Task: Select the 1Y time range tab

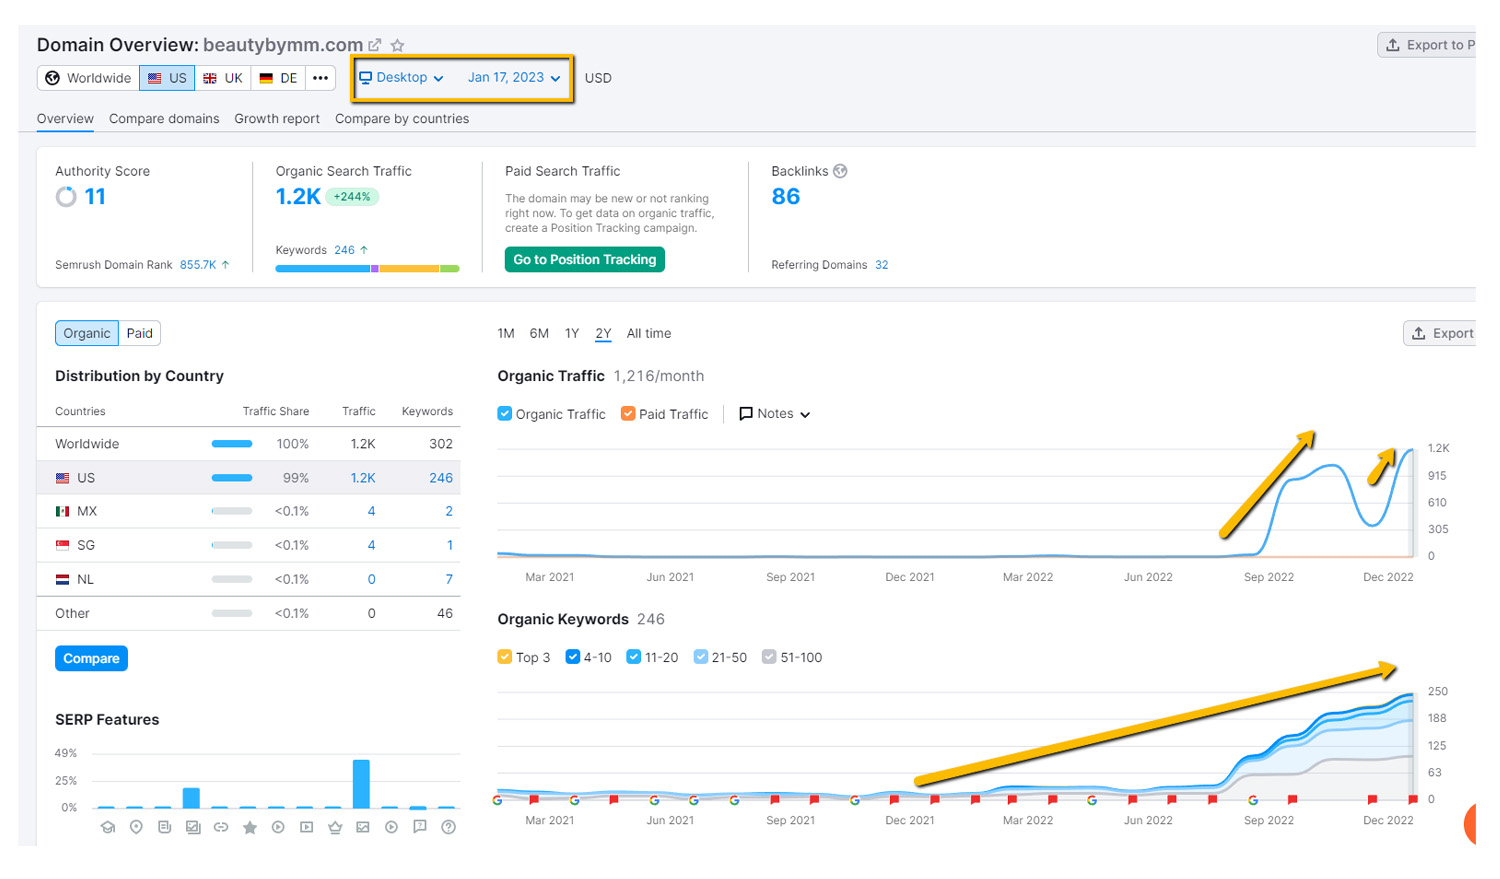Action: [x=572, y=334]
